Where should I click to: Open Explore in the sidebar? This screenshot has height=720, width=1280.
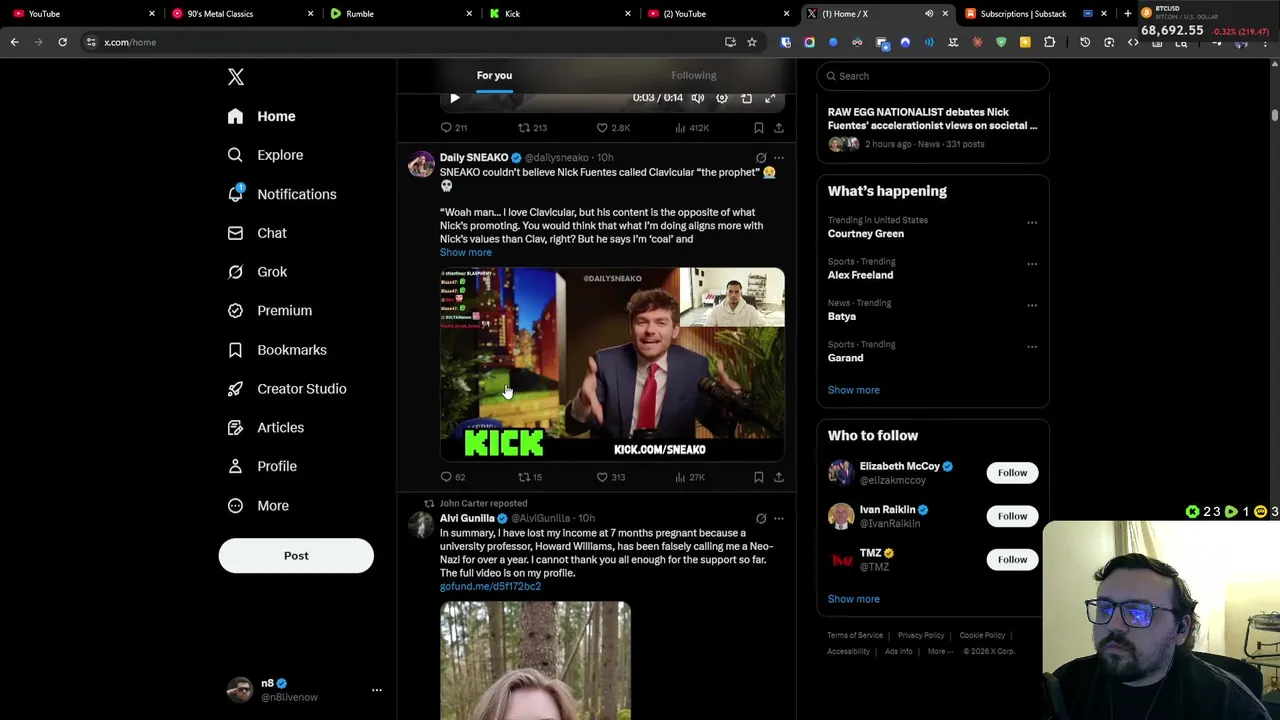click(265, 155)
